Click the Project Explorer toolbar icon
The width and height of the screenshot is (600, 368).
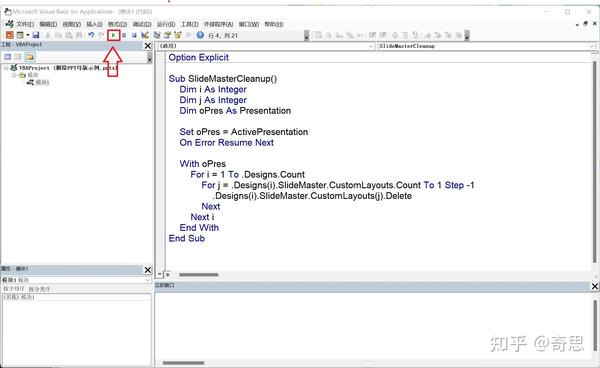tap(157, 35)
